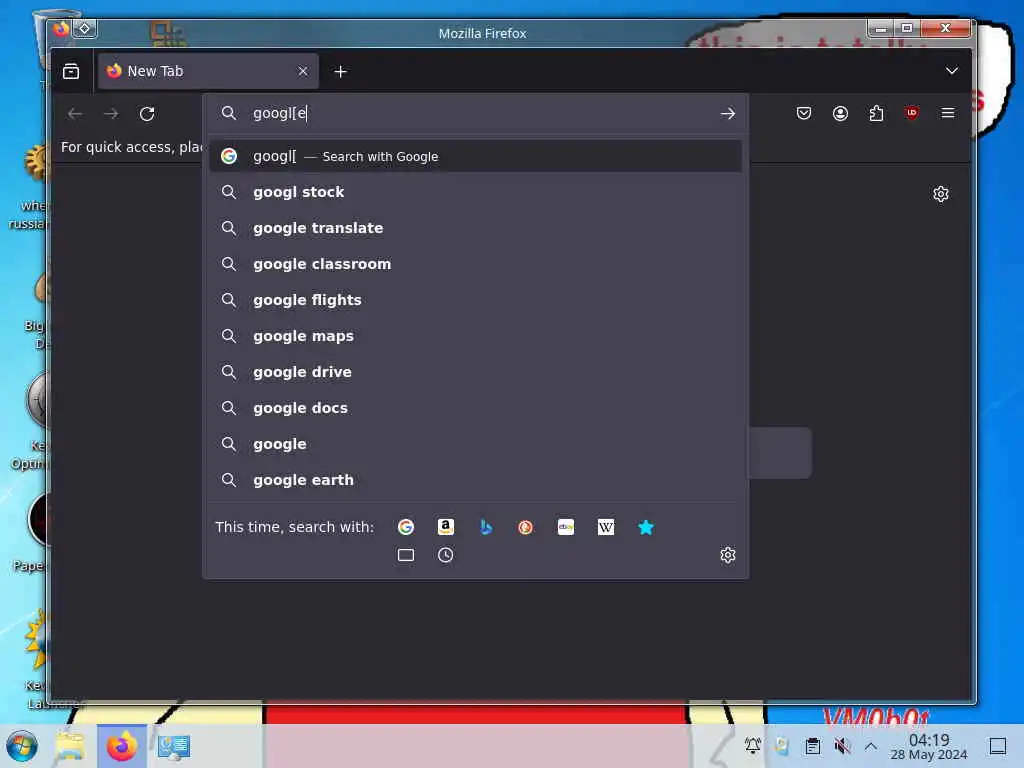The height and width of the screenshot is (768, 1024).
Task: Click the address bar text field
Action: (x=480, y=114)
